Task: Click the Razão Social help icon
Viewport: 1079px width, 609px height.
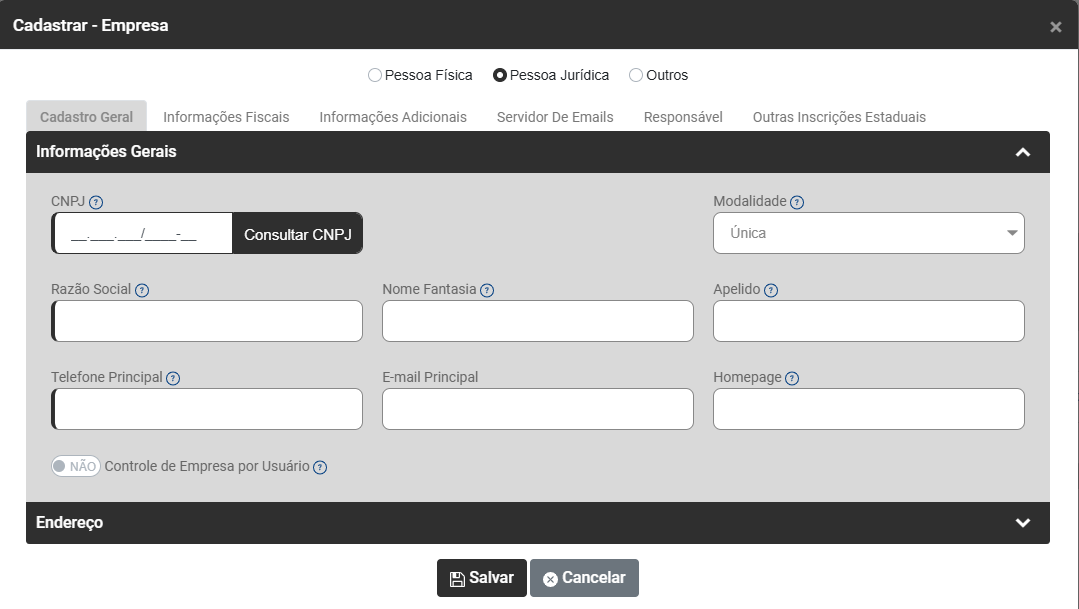Action: [142, 291]
